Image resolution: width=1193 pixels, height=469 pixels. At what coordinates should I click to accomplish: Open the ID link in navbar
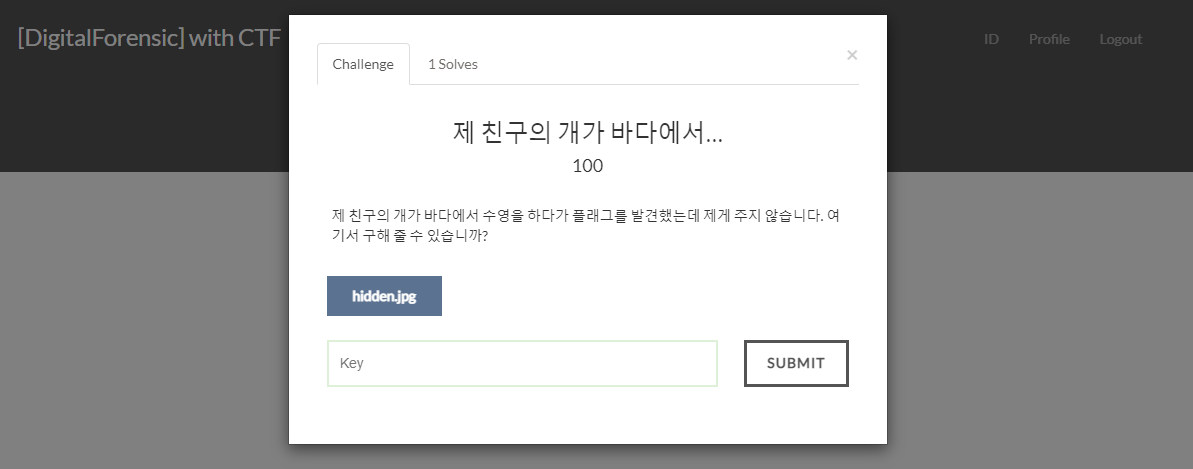tap(991, 39)
